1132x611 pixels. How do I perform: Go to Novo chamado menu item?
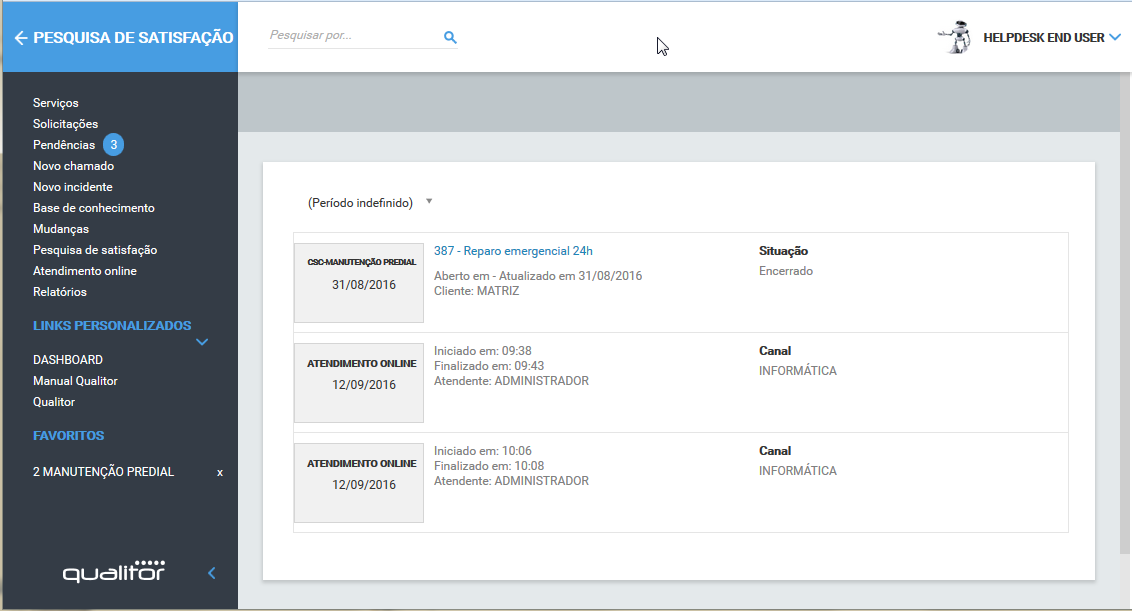coord(73,166)
